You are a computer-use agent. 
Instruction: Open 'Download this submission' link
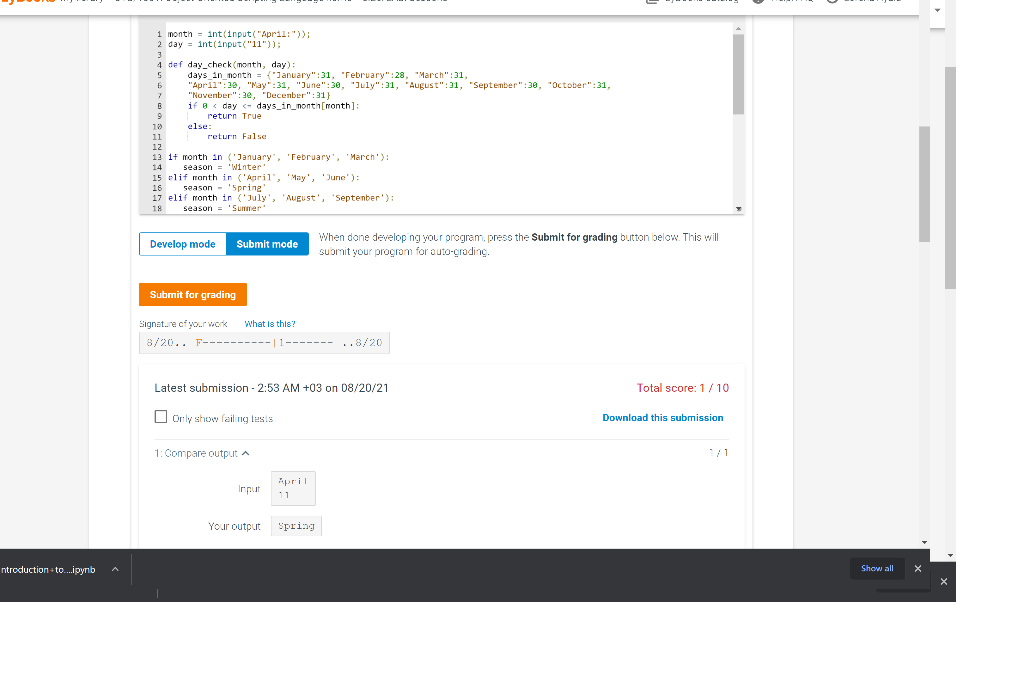(x=663, y=416)
